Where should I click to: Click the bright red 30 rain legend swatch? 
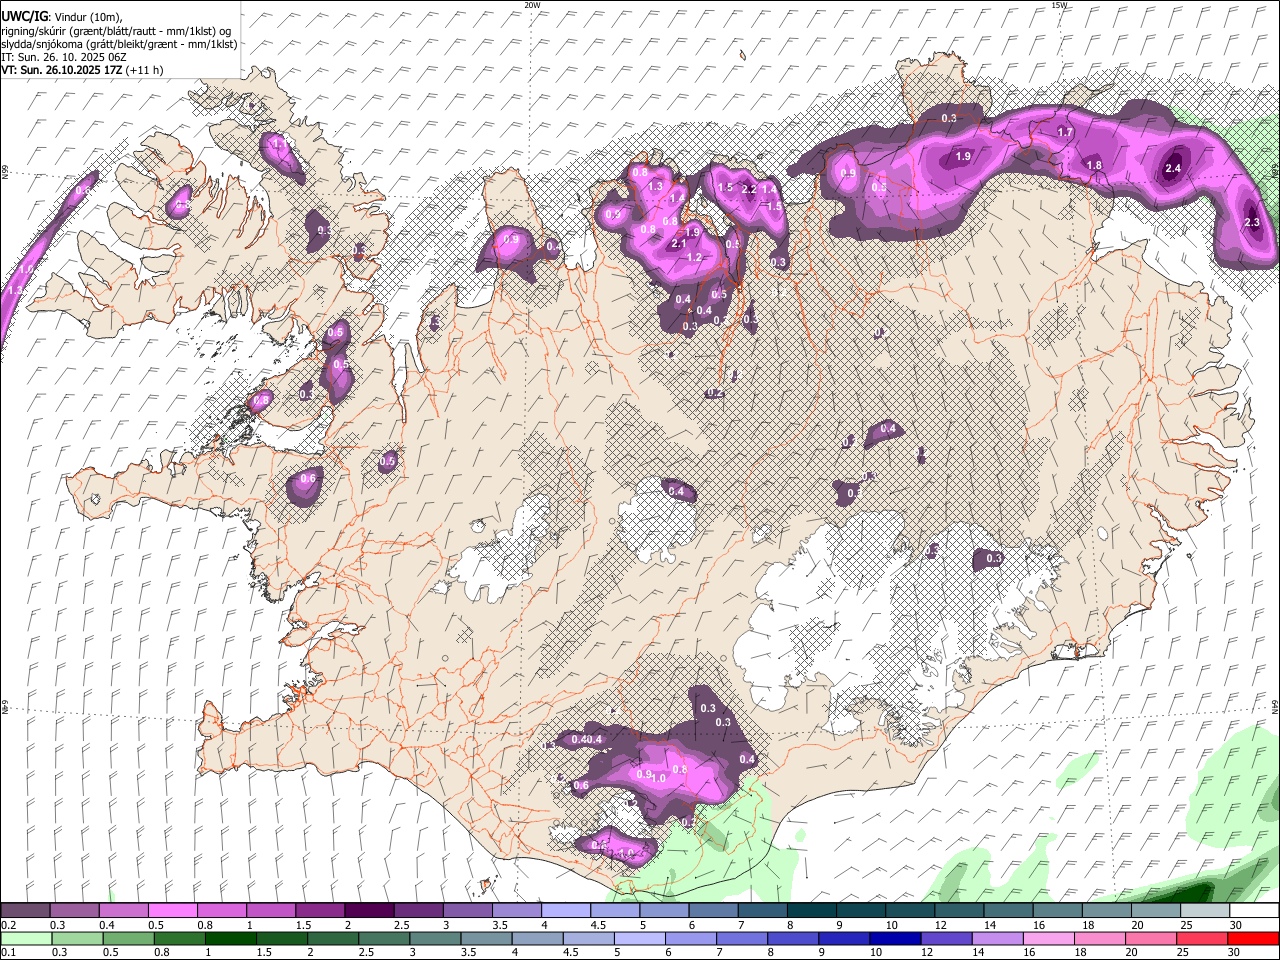pyautogui.click(x=1252, y=938)
